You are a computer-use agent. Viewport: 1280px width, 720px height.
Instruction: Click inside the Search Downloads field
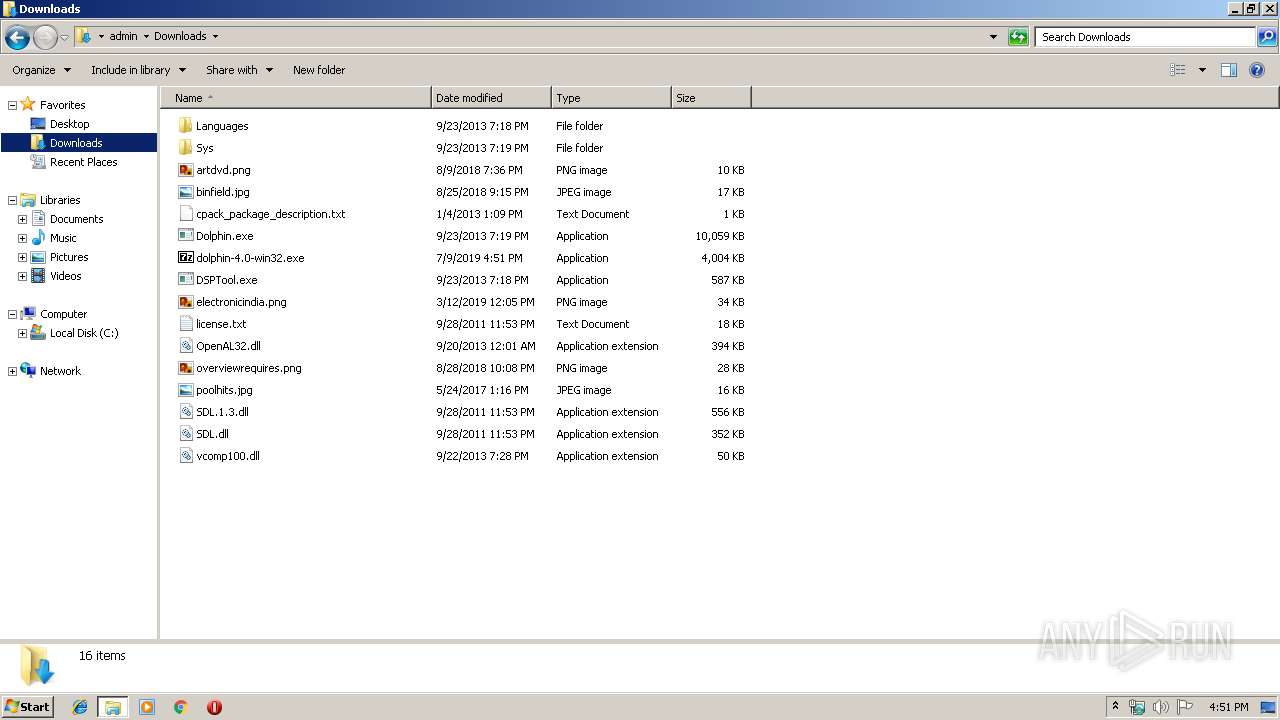point(1145,37)
